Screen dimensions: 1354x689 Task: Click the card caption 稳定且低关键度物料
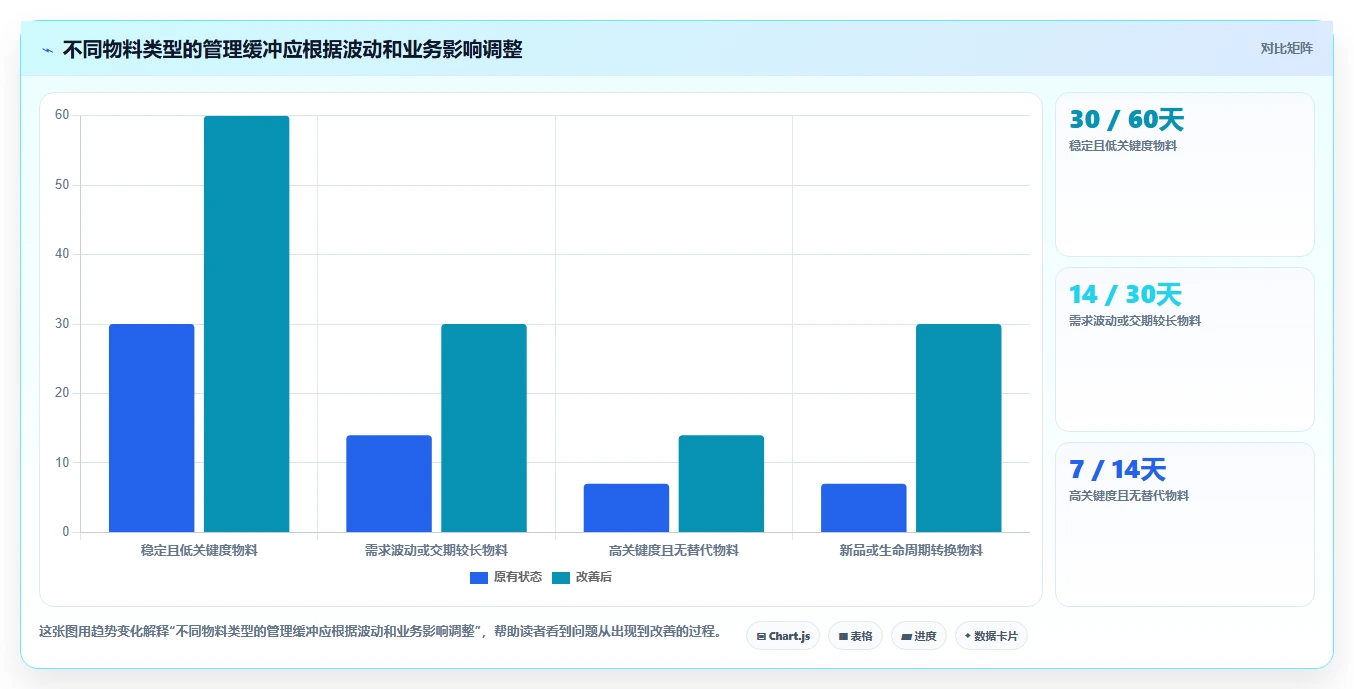coord(1123,146)
